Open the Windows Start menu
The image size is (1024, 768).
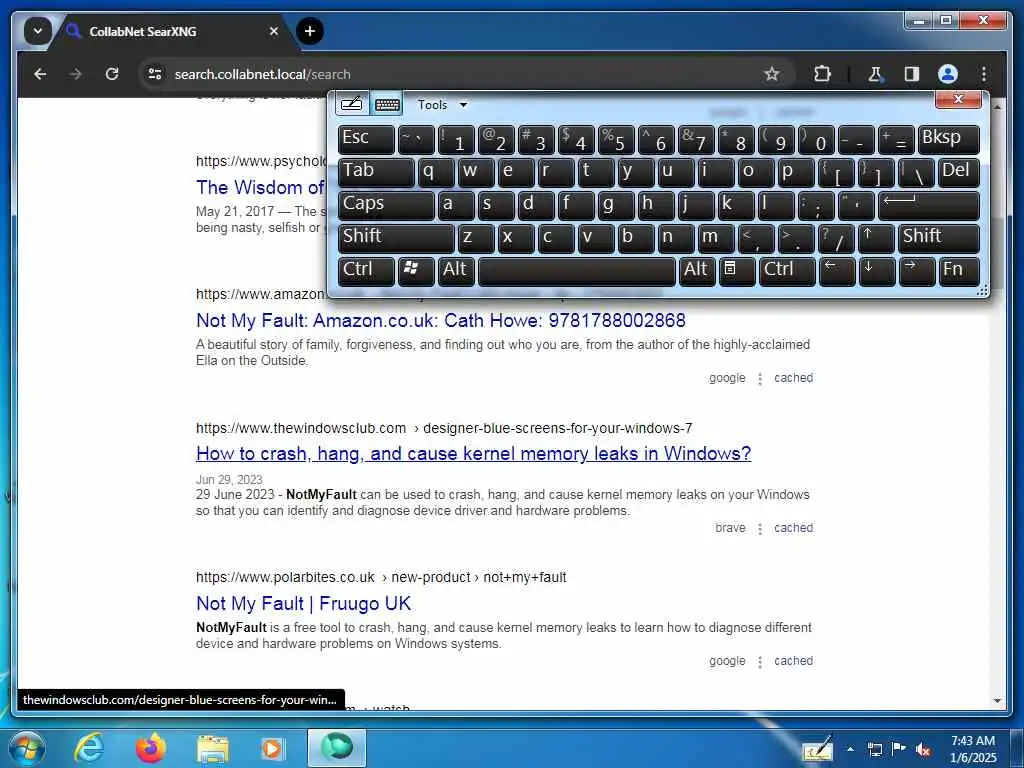(x=27, y=748)
